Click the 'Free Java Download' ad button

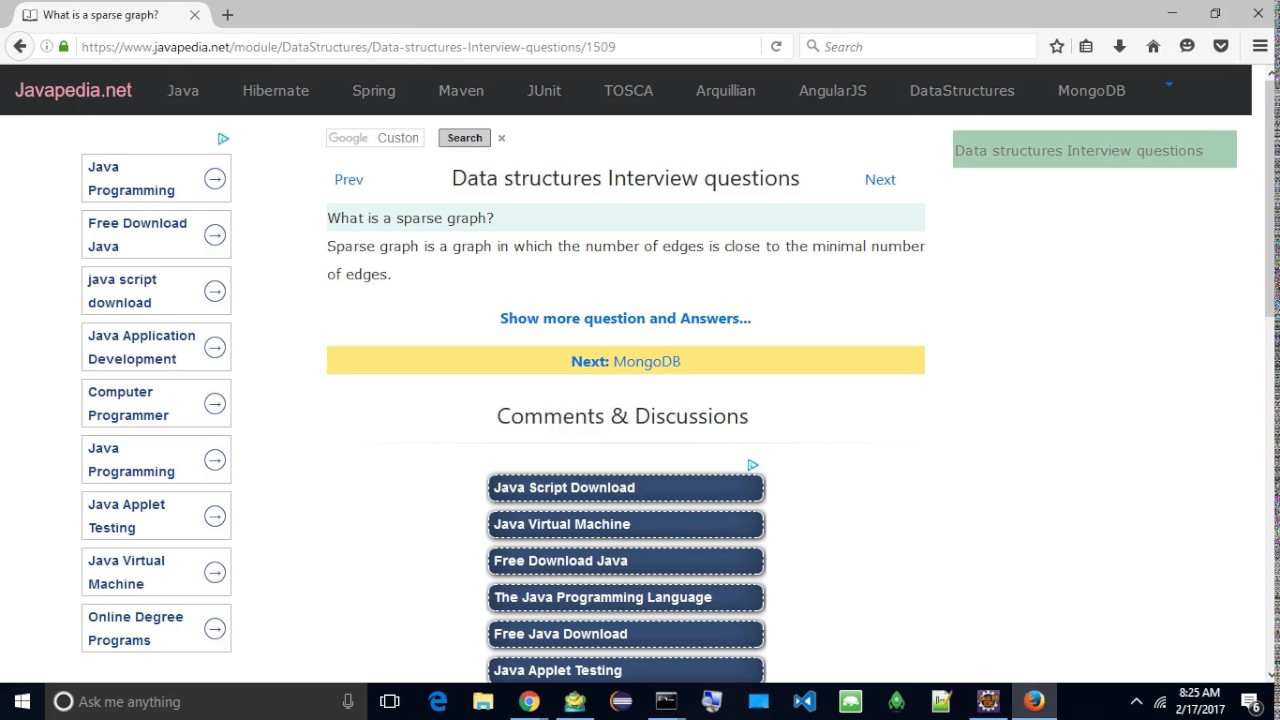tap(626, 634)
